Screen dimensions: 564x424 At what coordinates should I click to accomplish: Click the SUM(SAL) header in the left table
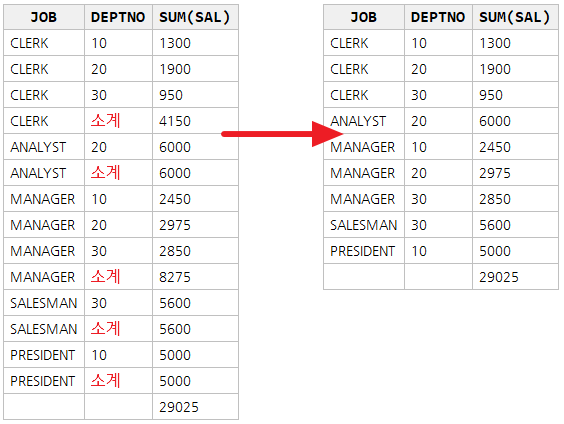click(195, 17)
